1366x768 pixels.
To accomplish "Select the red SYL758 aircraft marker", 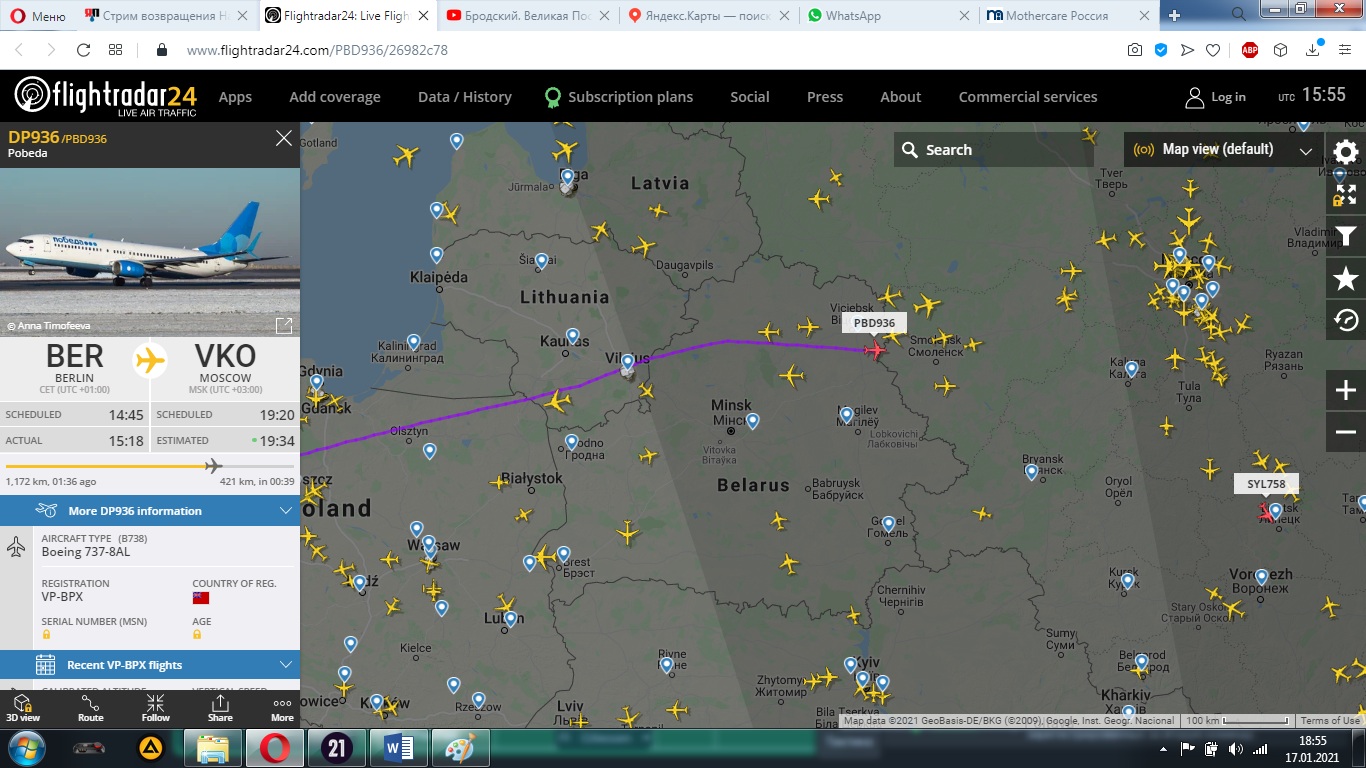I will (x=1266, y=512).
